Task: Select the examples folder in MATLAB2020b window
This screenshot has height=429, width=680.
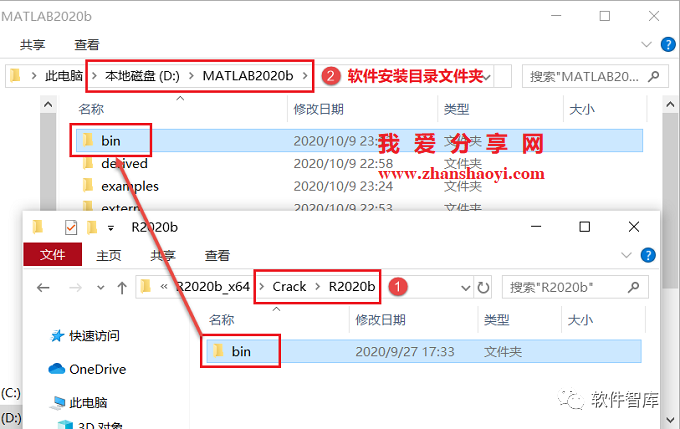Action: tap(130, 186)
